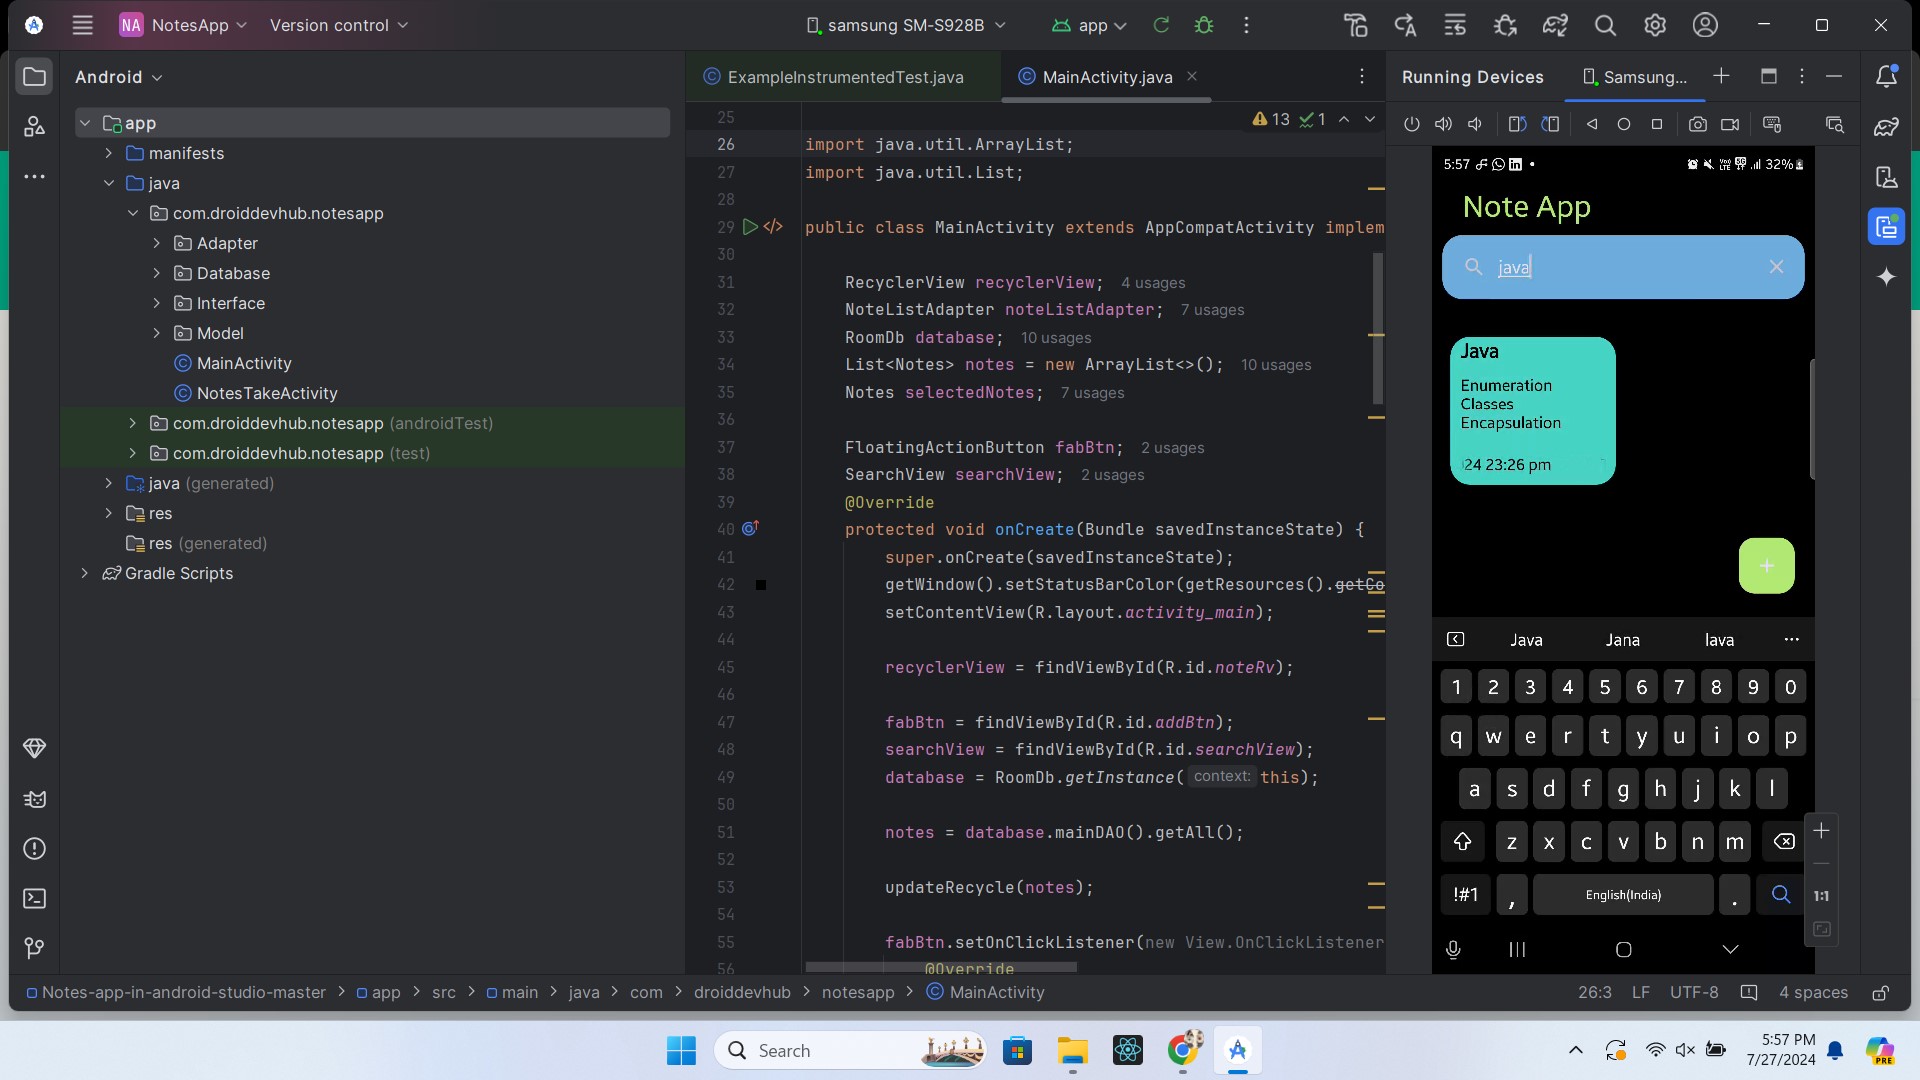Toggle the Running Devices sidebar button
Viewport: 1920px width, 1080px height.
coord(1886,227)
